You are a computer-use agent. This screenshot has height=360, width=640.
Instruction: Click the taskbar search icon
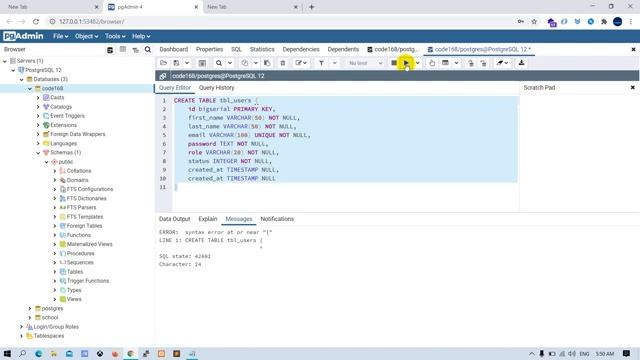[x=22, y=353]
